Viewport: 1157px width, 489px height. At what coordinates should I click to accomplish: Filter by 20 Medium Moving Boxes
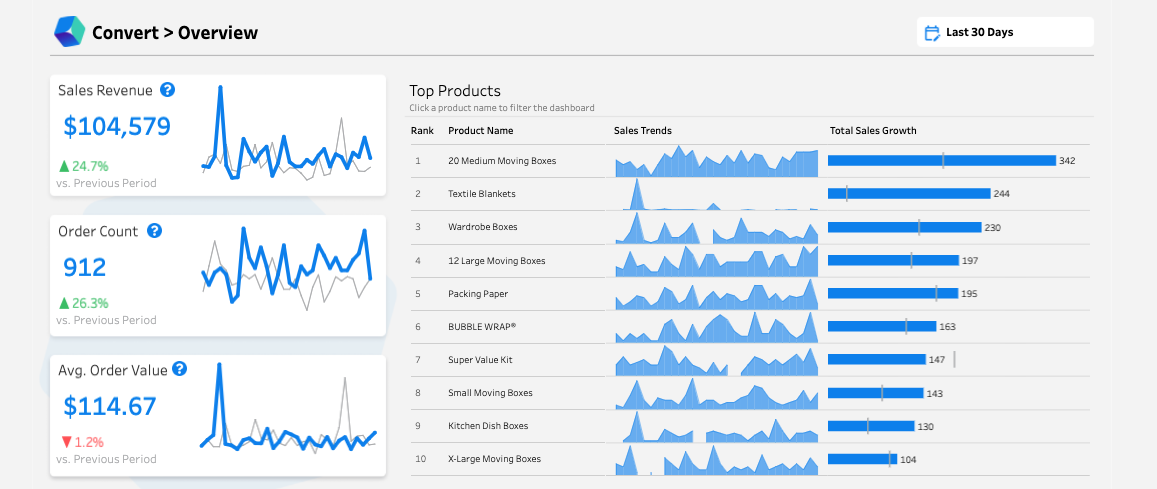[502, 161]
